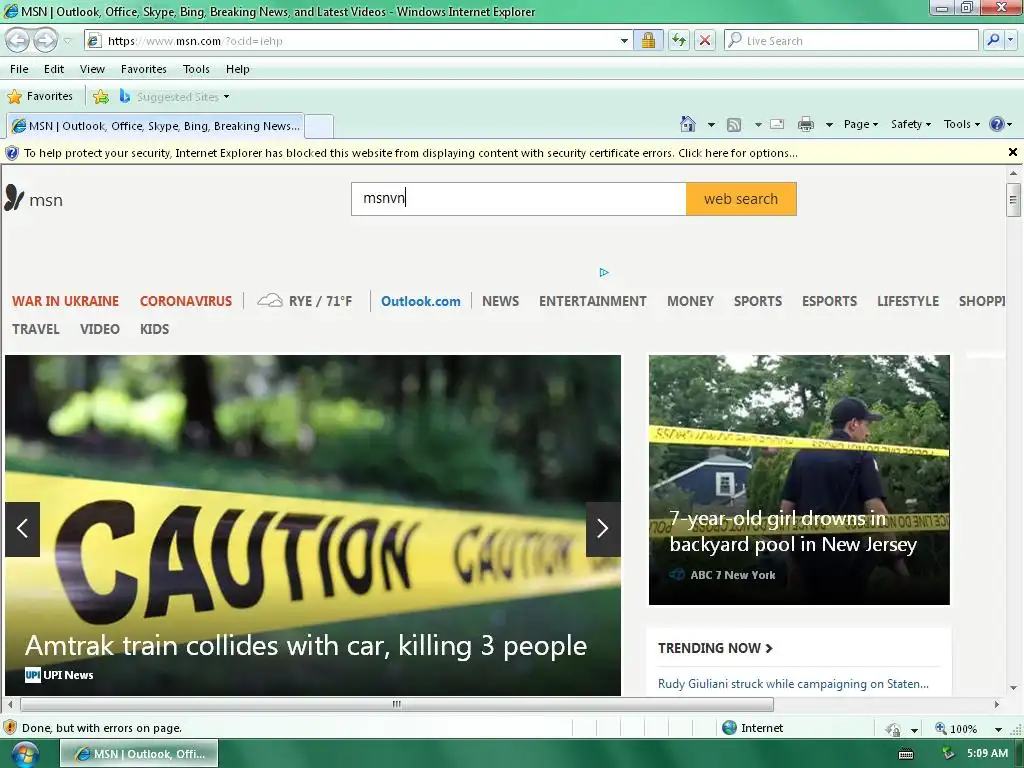Open the Tools command bar menu
Viewport: 1024px width, 768px height.
click(961, 124)
